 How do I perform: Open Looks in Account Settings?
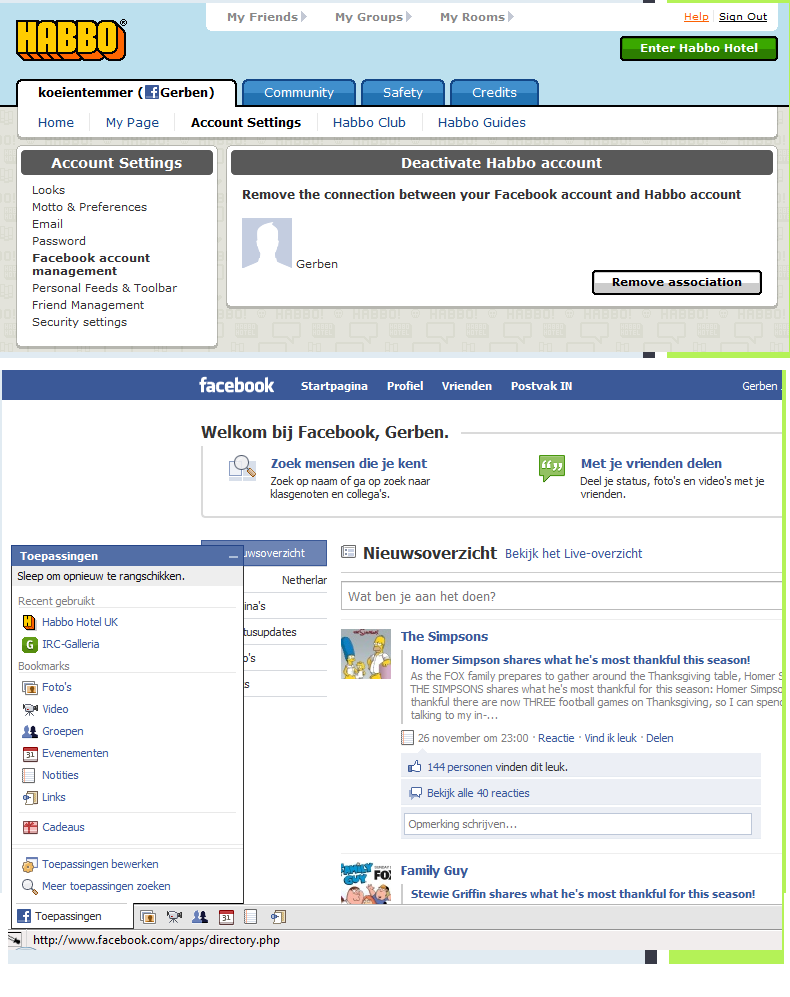point(49,190)
